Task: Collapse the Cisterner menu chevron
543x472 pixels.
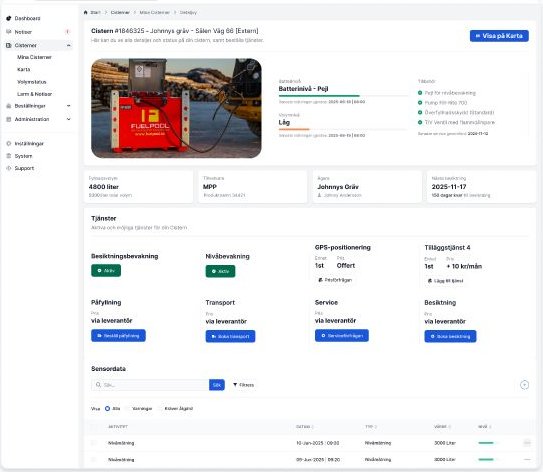Action: (69, 45)
